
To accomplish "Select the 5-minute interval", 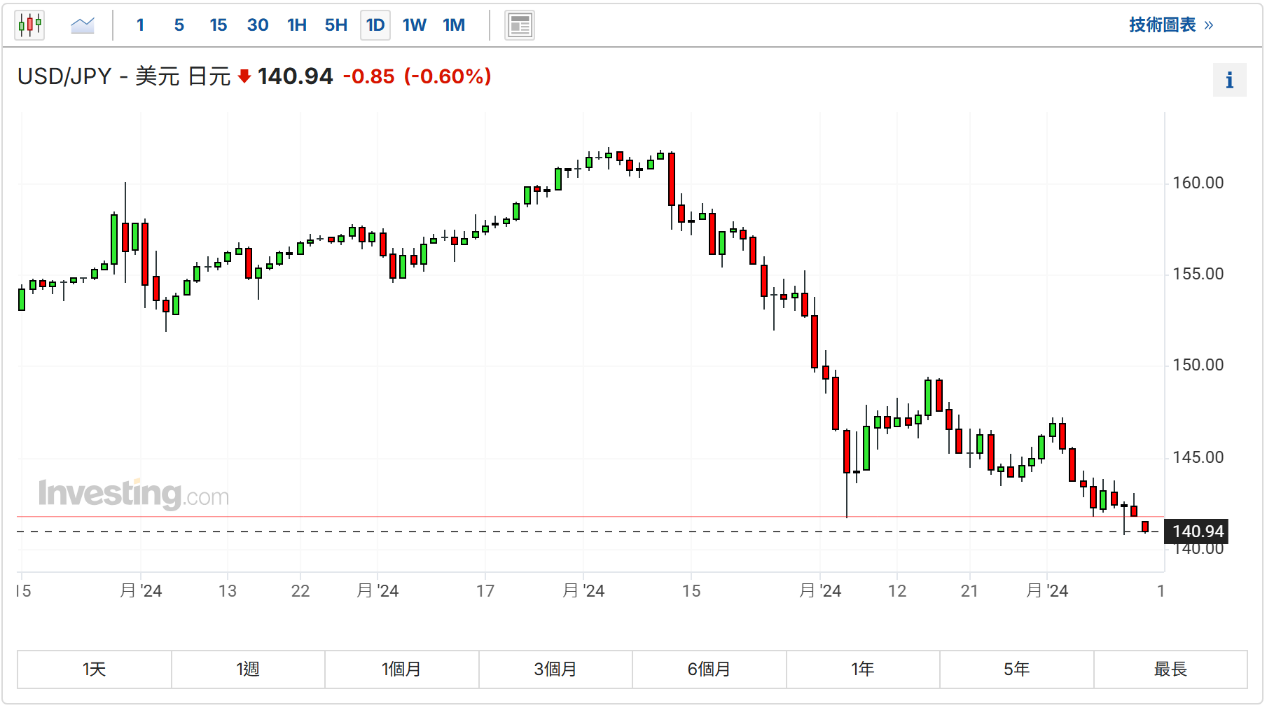I will pos(179,25).
